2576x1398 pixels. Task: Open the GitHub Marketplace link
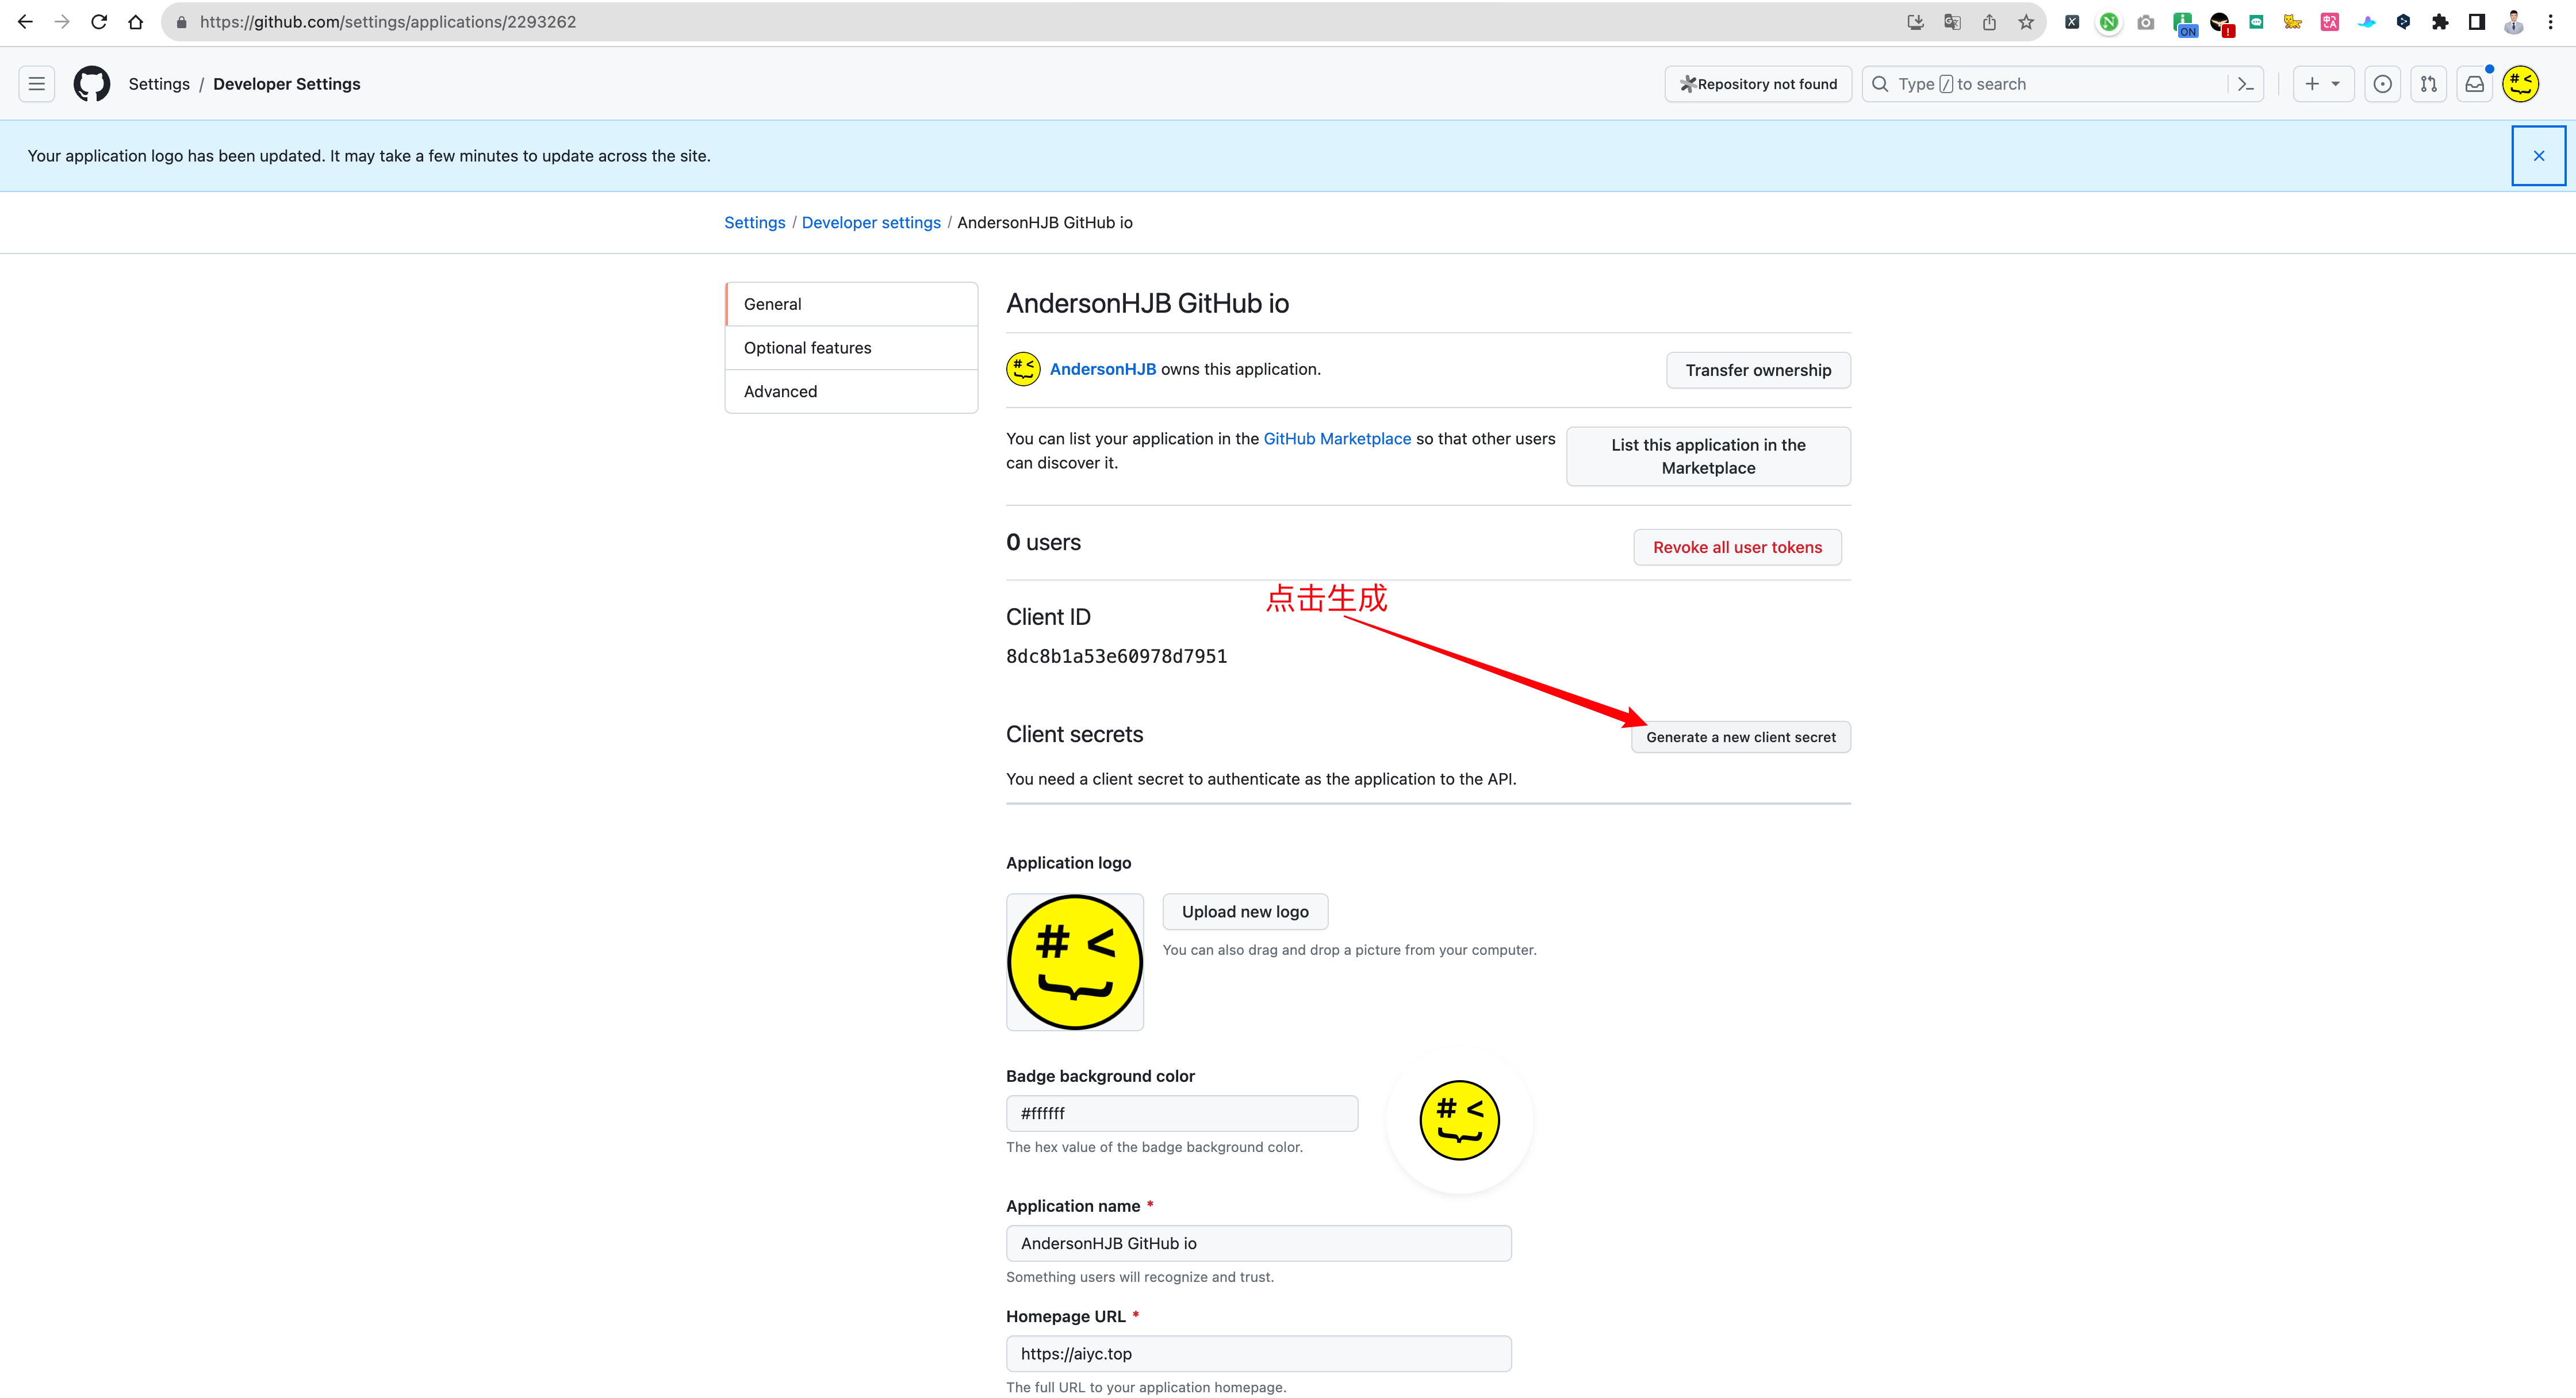coord(1337,439)
